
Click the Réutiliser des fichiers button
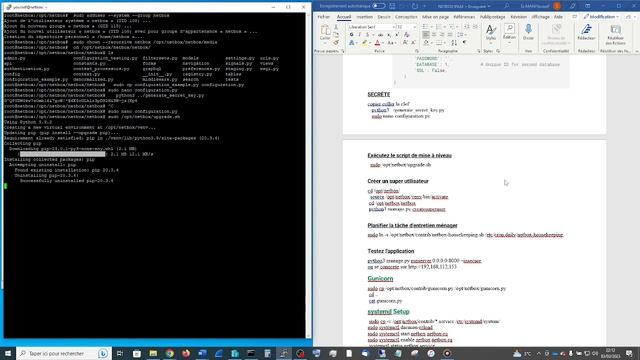point(616,34)
